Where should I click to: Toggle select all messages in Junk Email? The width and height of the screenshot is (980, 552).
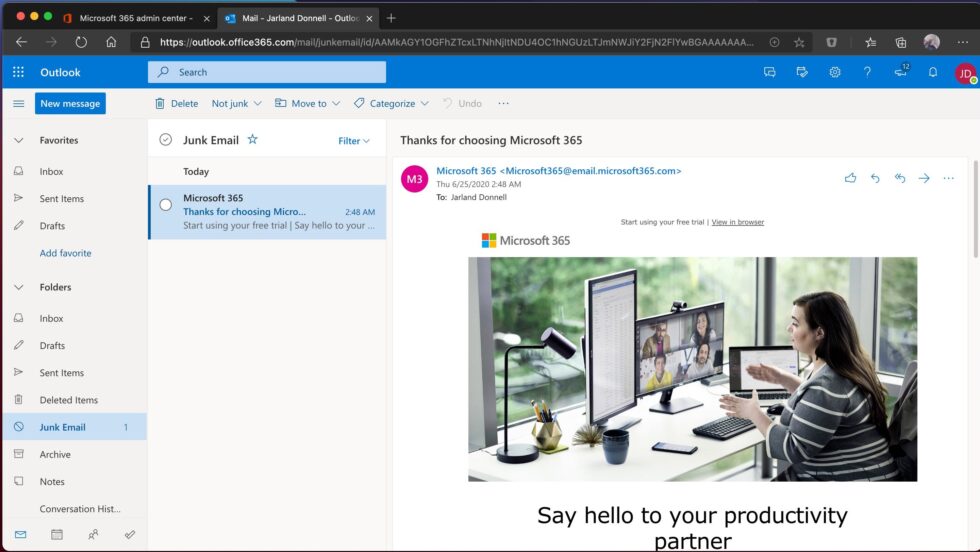166,140
